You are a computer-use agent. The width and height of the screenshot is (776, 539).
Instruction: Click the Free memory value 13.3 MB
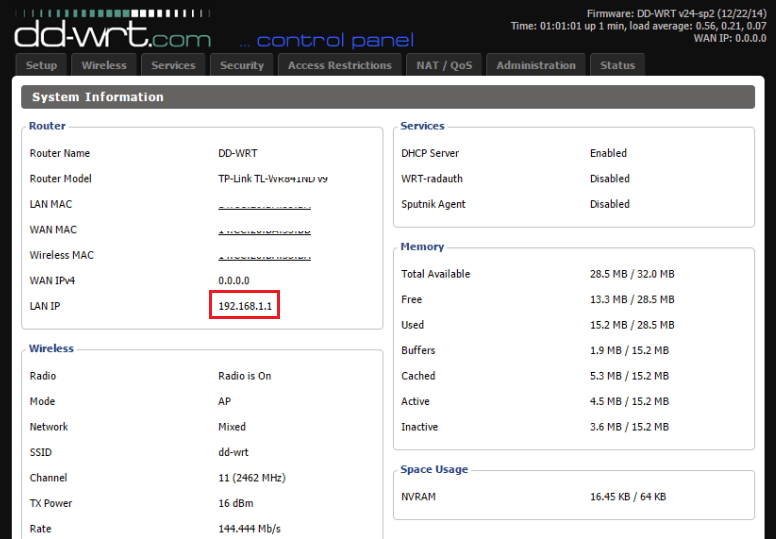pyautogui.click(x=632, y=299)
